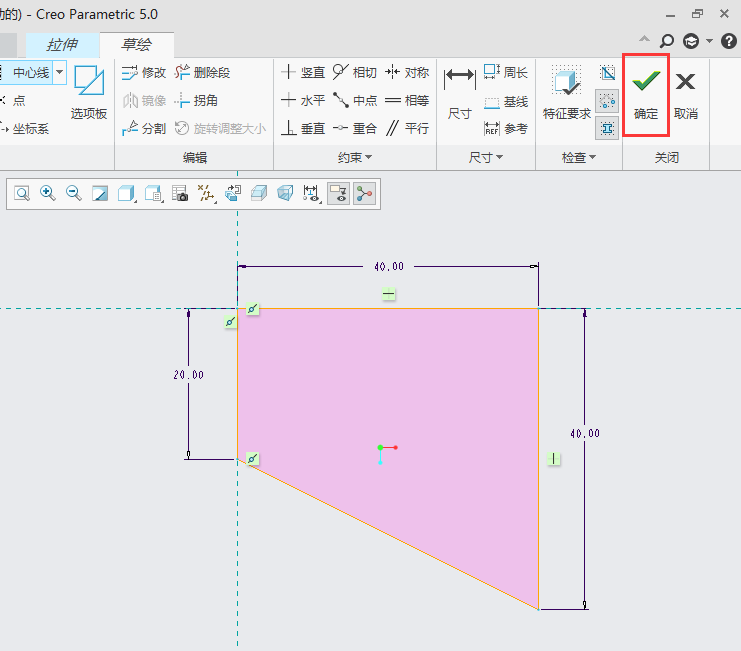Apply the 垂直 perpendicular constraint
The height and width of the screenshot is (651, 741).
(303, 128)
